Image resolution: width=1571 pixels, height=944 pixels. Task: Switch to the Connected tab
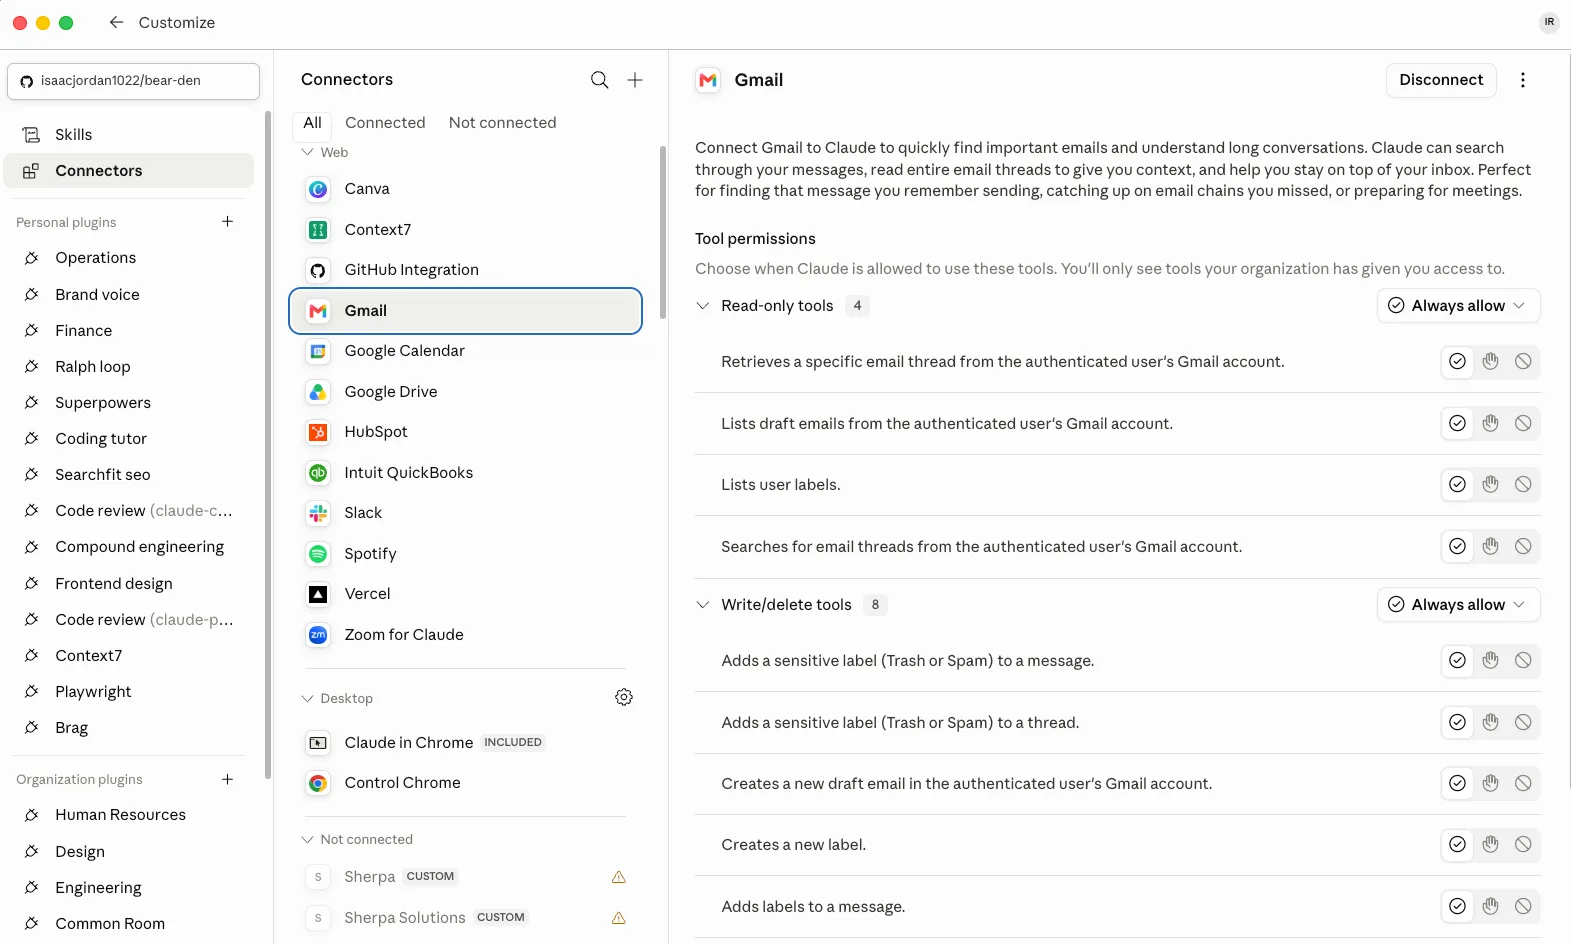pos(385,123)
